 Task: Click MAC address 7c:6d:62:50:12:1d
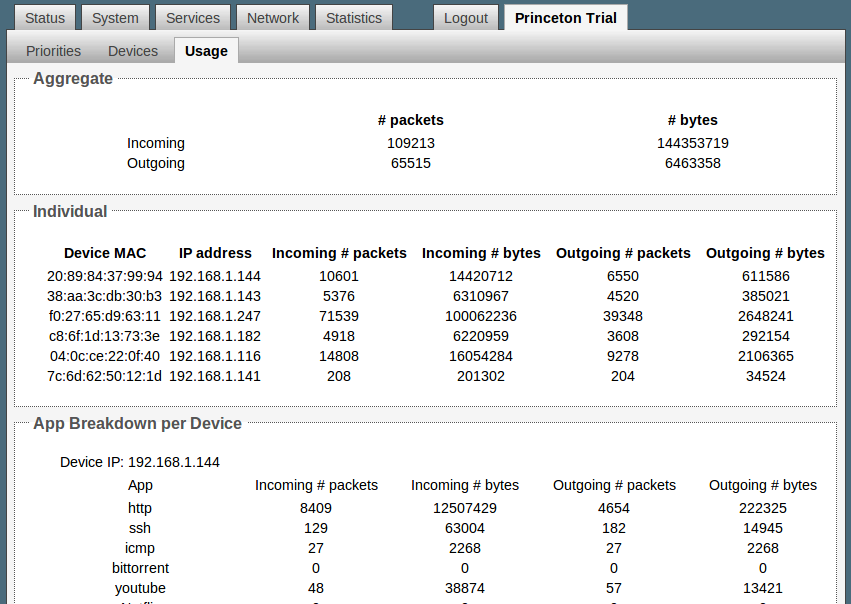tap(104, 376)
